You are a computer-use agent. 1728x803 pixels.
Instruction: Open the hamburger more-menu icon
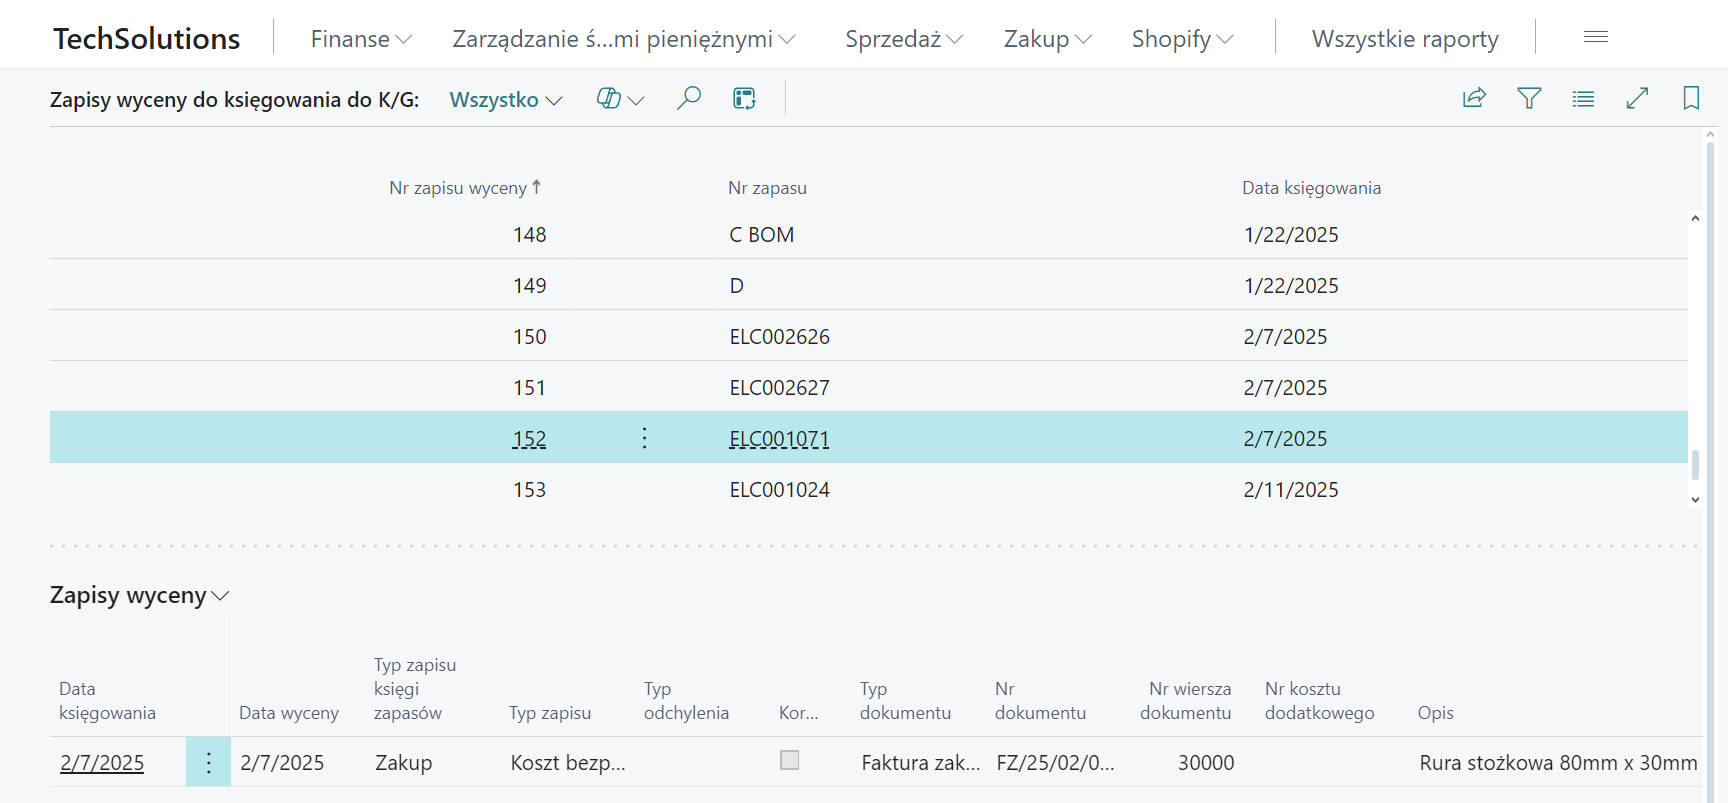[1596, 38]
